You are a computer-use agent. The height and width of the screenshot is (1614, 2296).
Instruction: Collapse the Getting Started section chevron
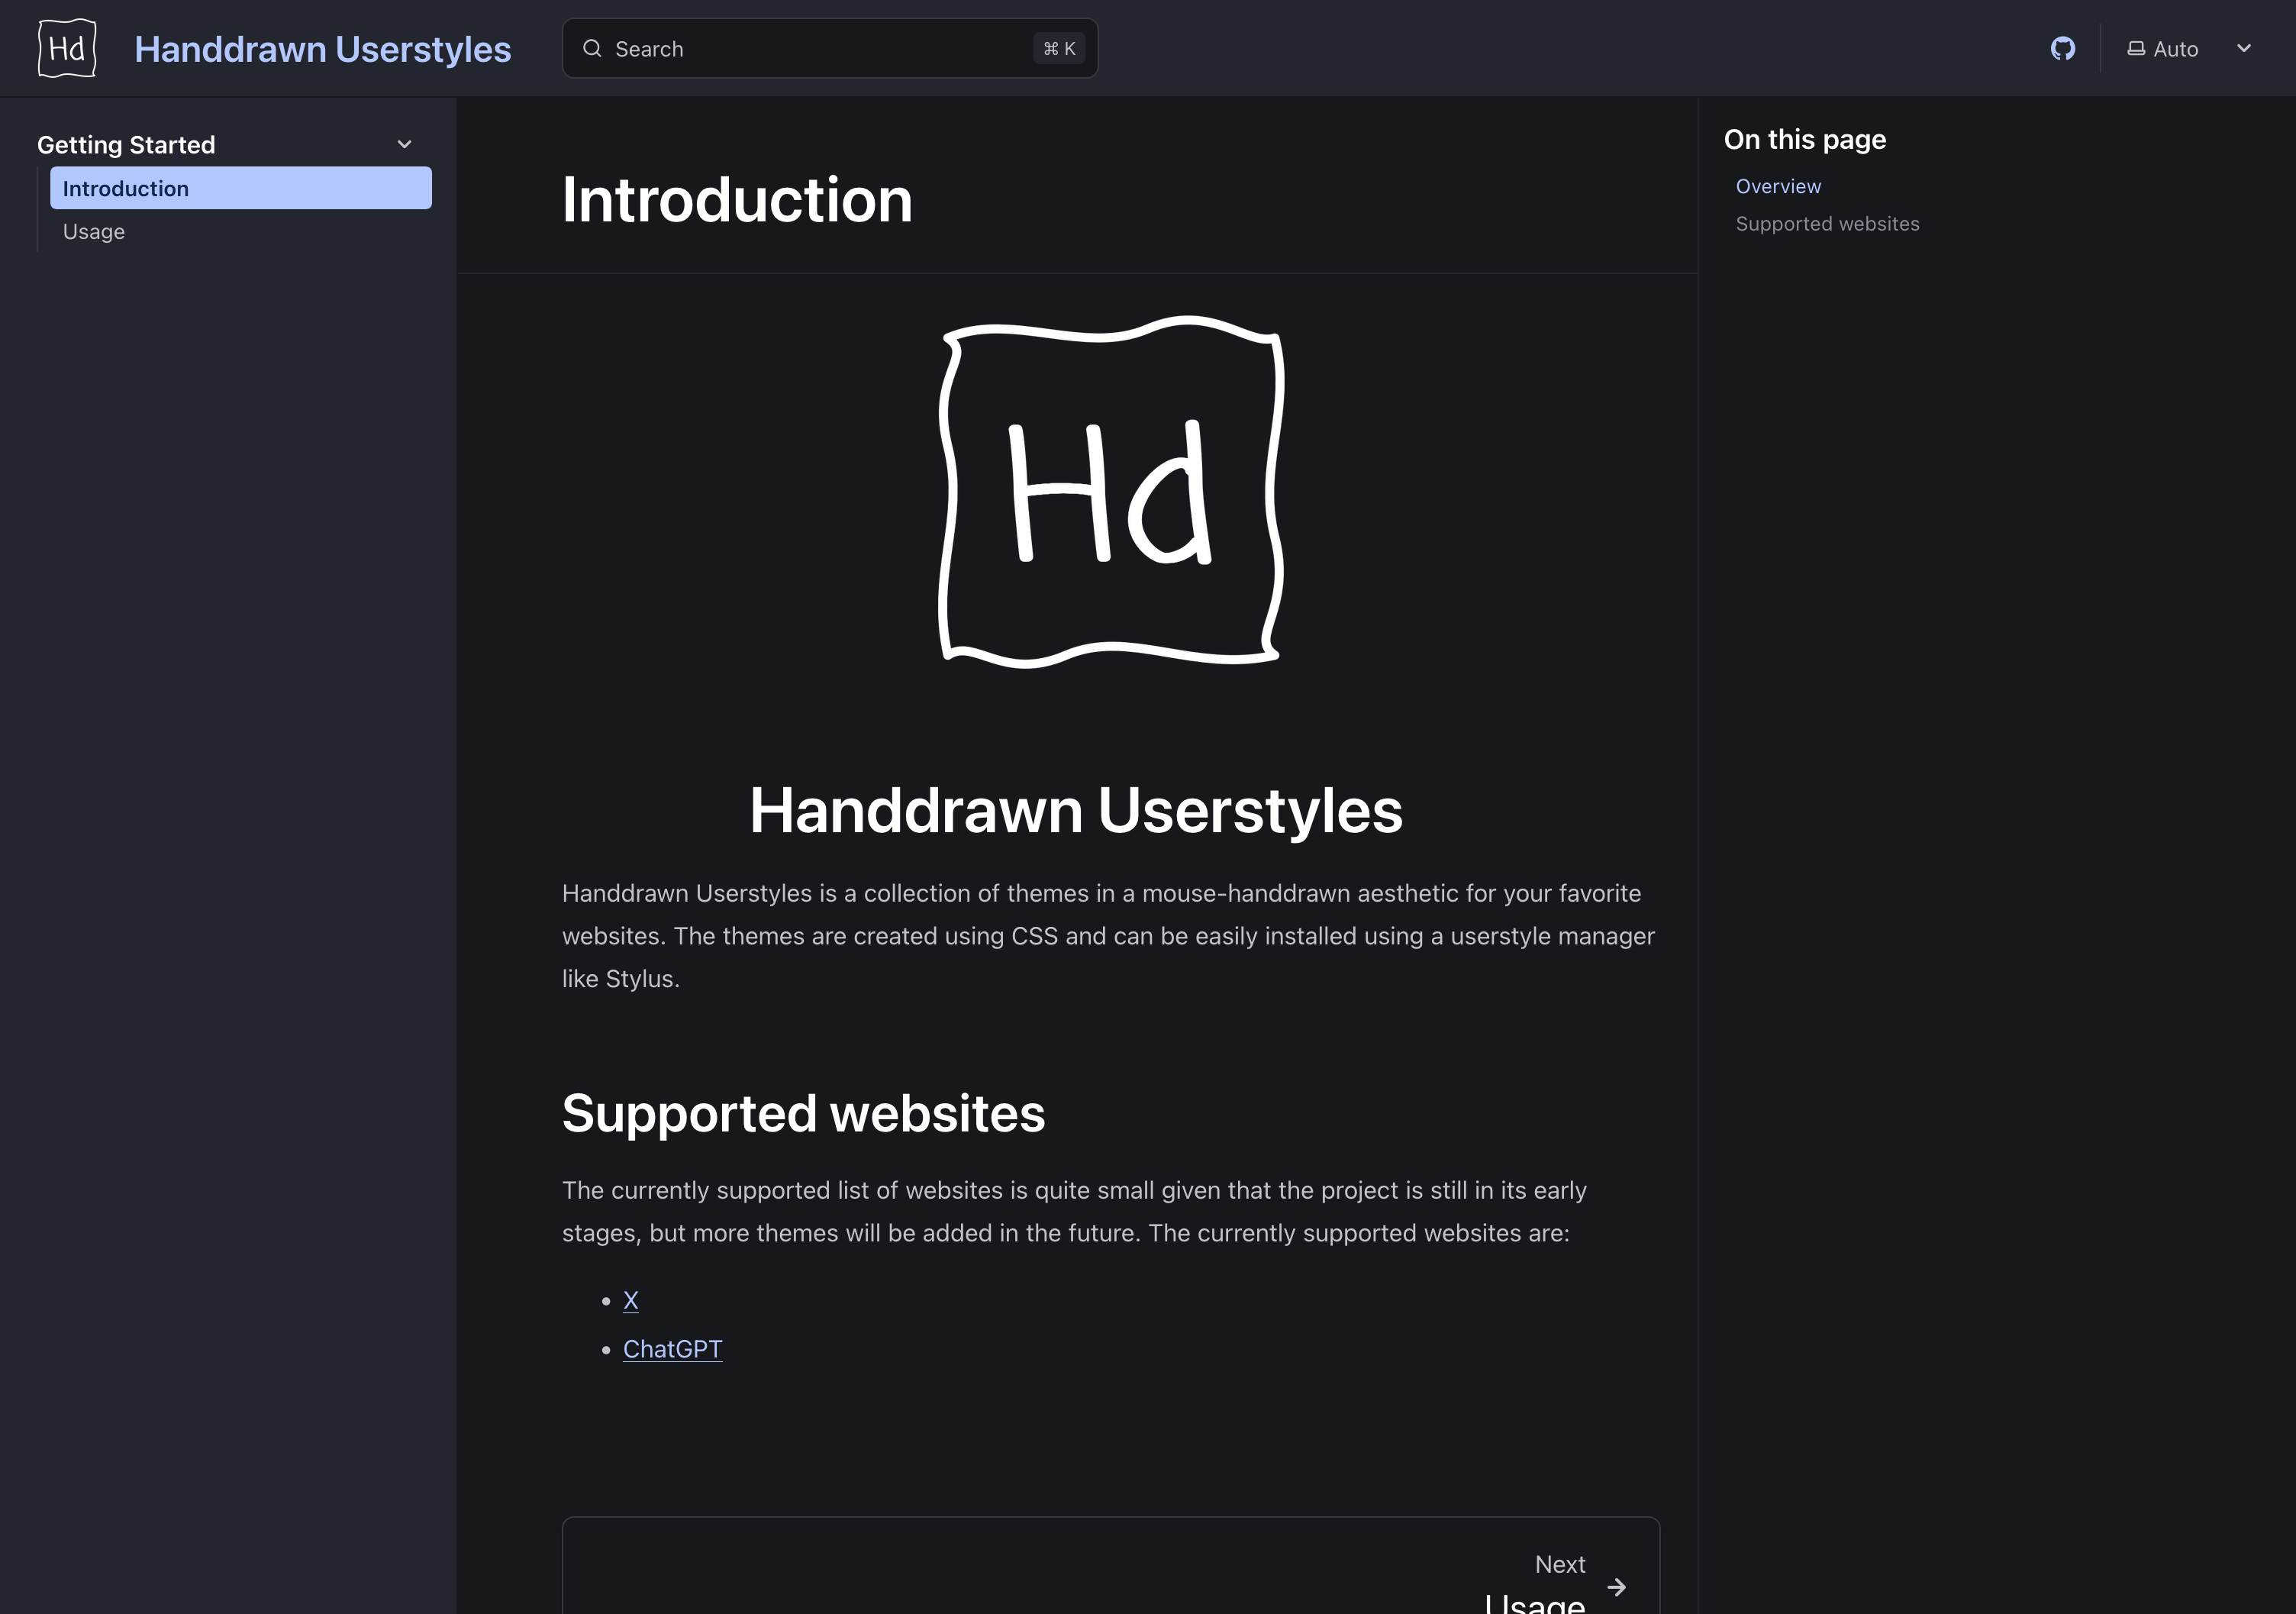[404, 144]
